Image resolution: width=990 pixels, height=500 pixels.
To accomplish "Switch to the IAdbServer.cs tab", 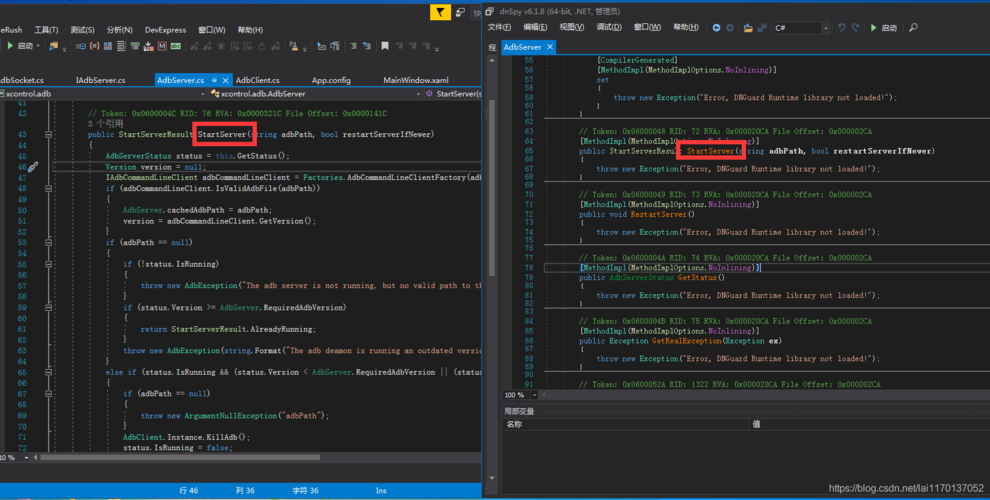I will [100, 80].
